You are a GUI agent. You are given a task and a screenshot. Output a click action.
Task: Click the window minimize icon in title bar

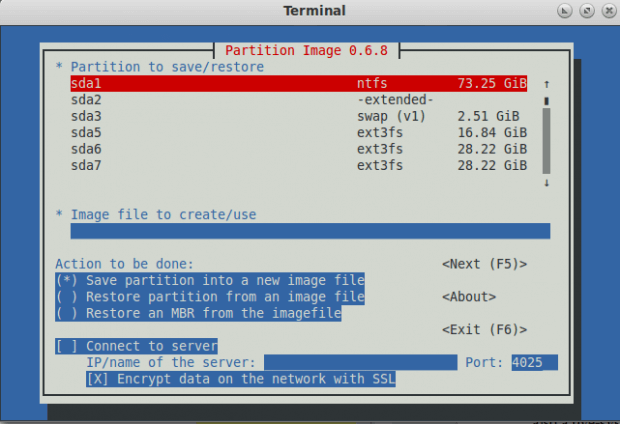pos(564,11)
